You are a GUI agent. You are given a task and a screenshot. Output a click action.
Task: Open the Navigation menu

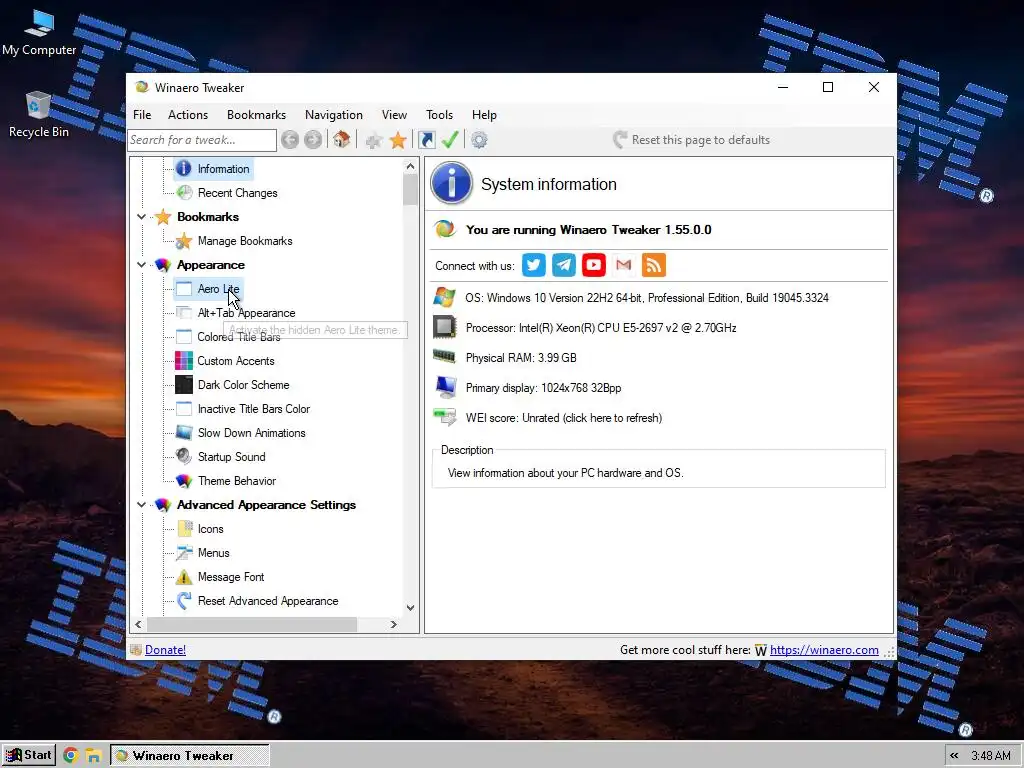(334, 115)
